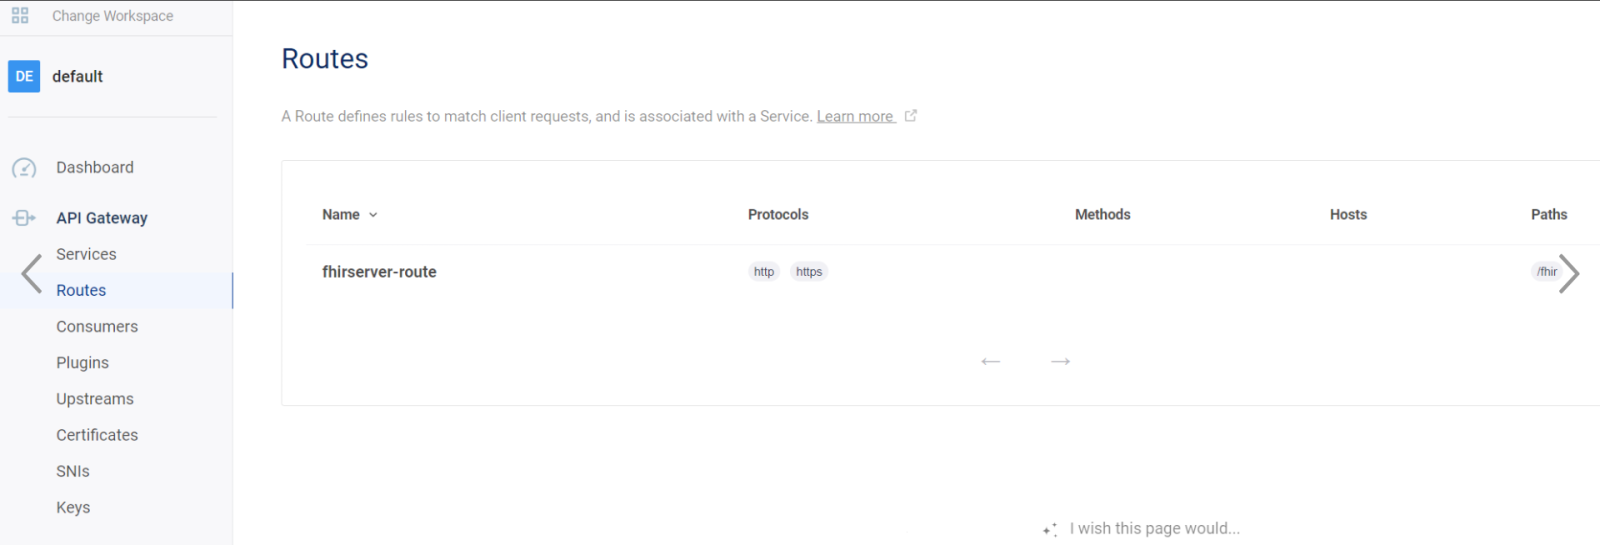Click the external link icon beside Learn more

[911, 116]
